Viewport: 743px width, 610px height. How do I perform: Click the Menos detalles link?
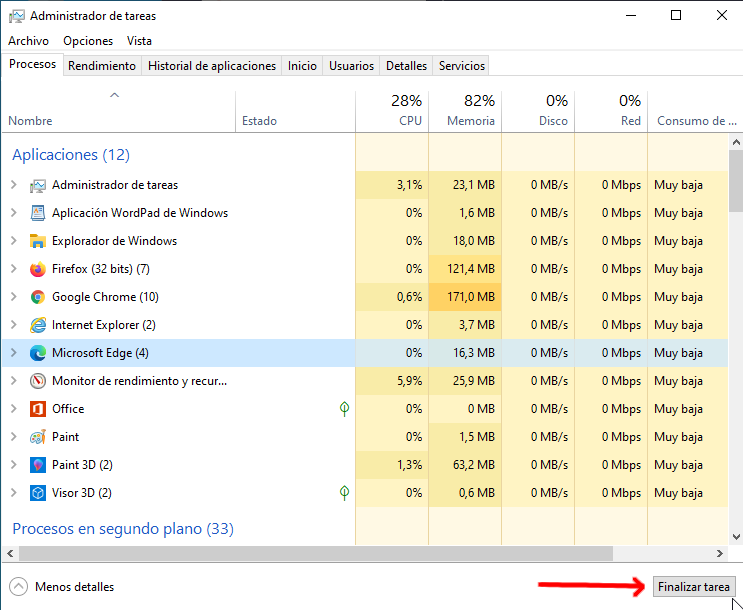pos(74,587)
